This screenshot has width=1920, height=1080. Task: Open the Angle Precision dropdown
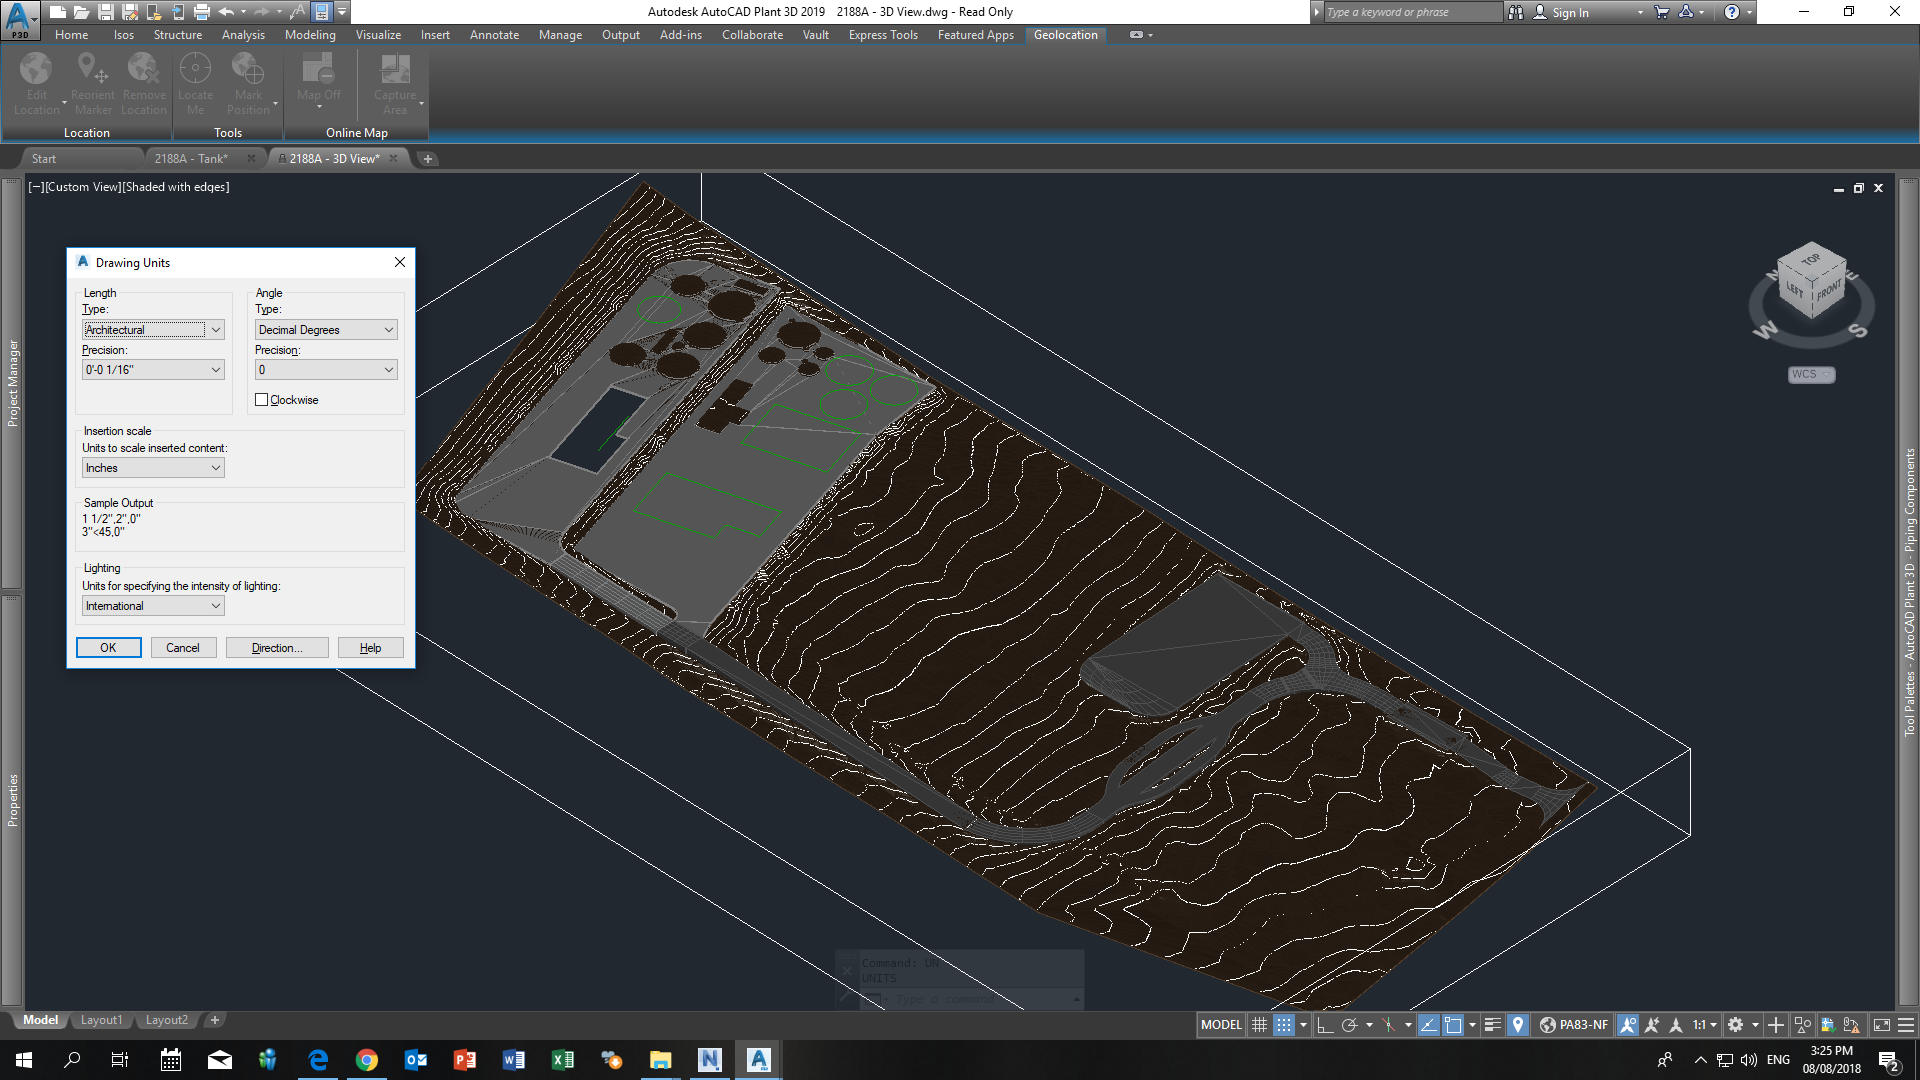point(326,370)
